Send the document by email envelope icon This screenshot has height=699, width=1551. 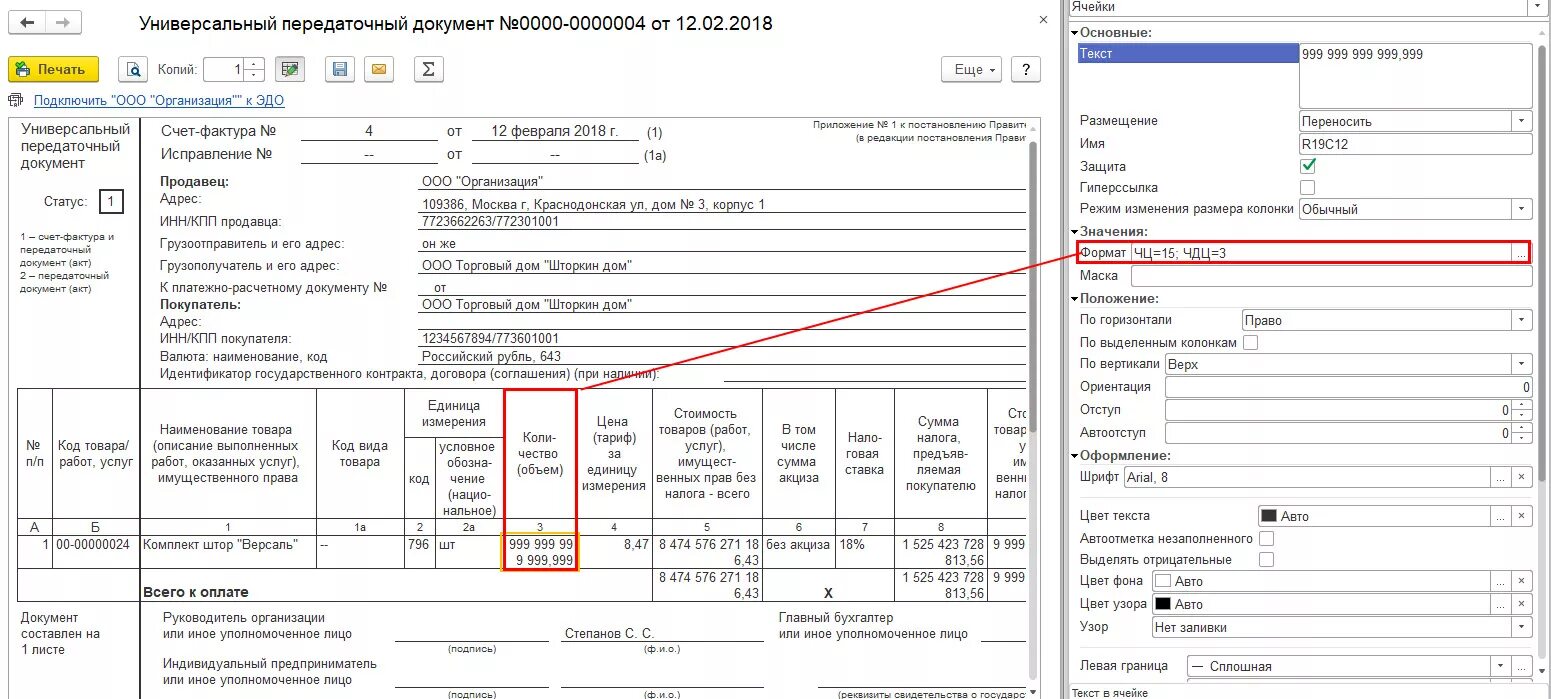[x=379, y=70]
